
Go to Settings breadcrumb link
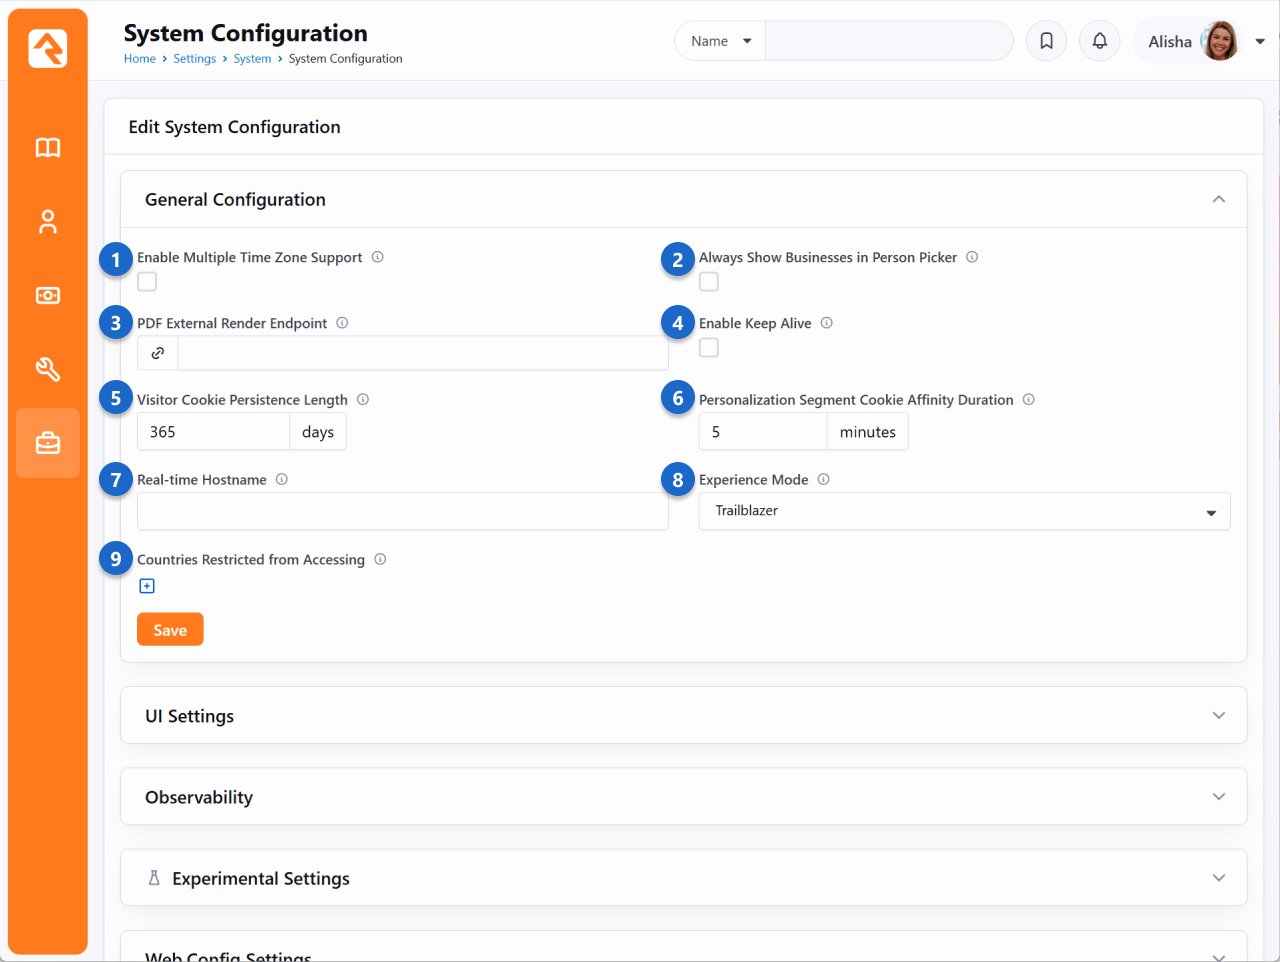194,59
